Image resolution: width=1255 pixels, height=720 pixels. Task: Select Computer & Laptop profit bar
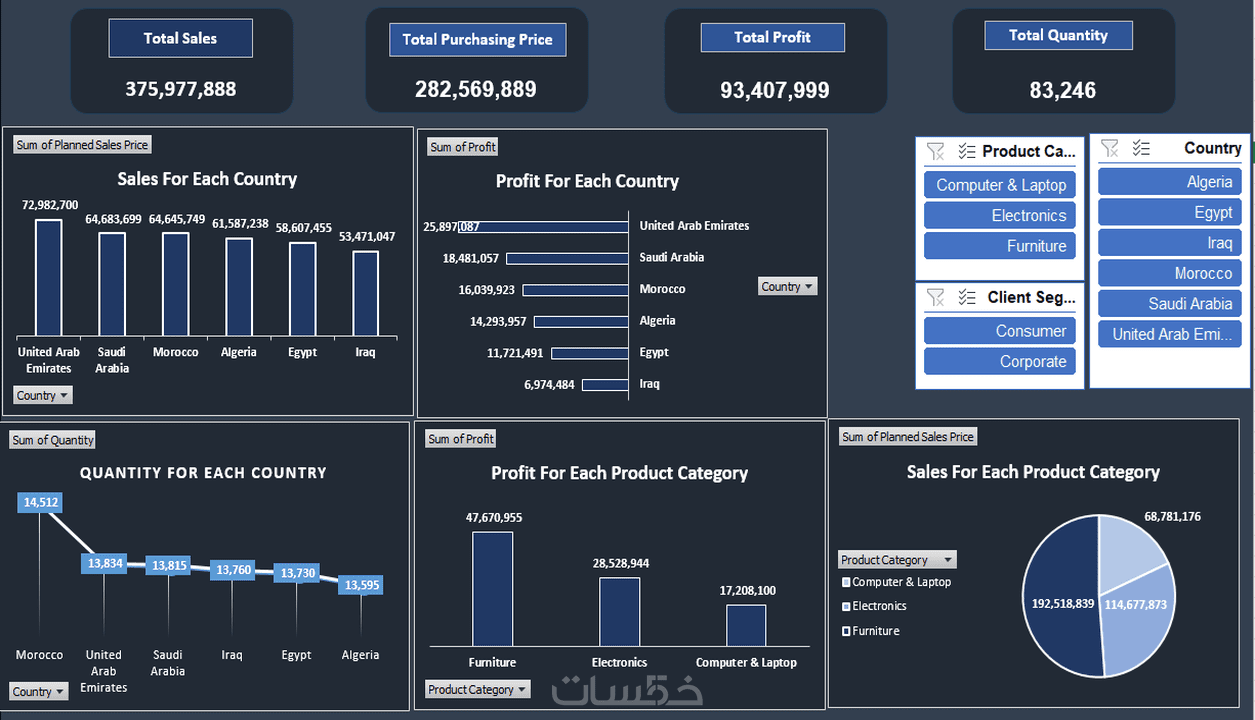pos(746,625)
